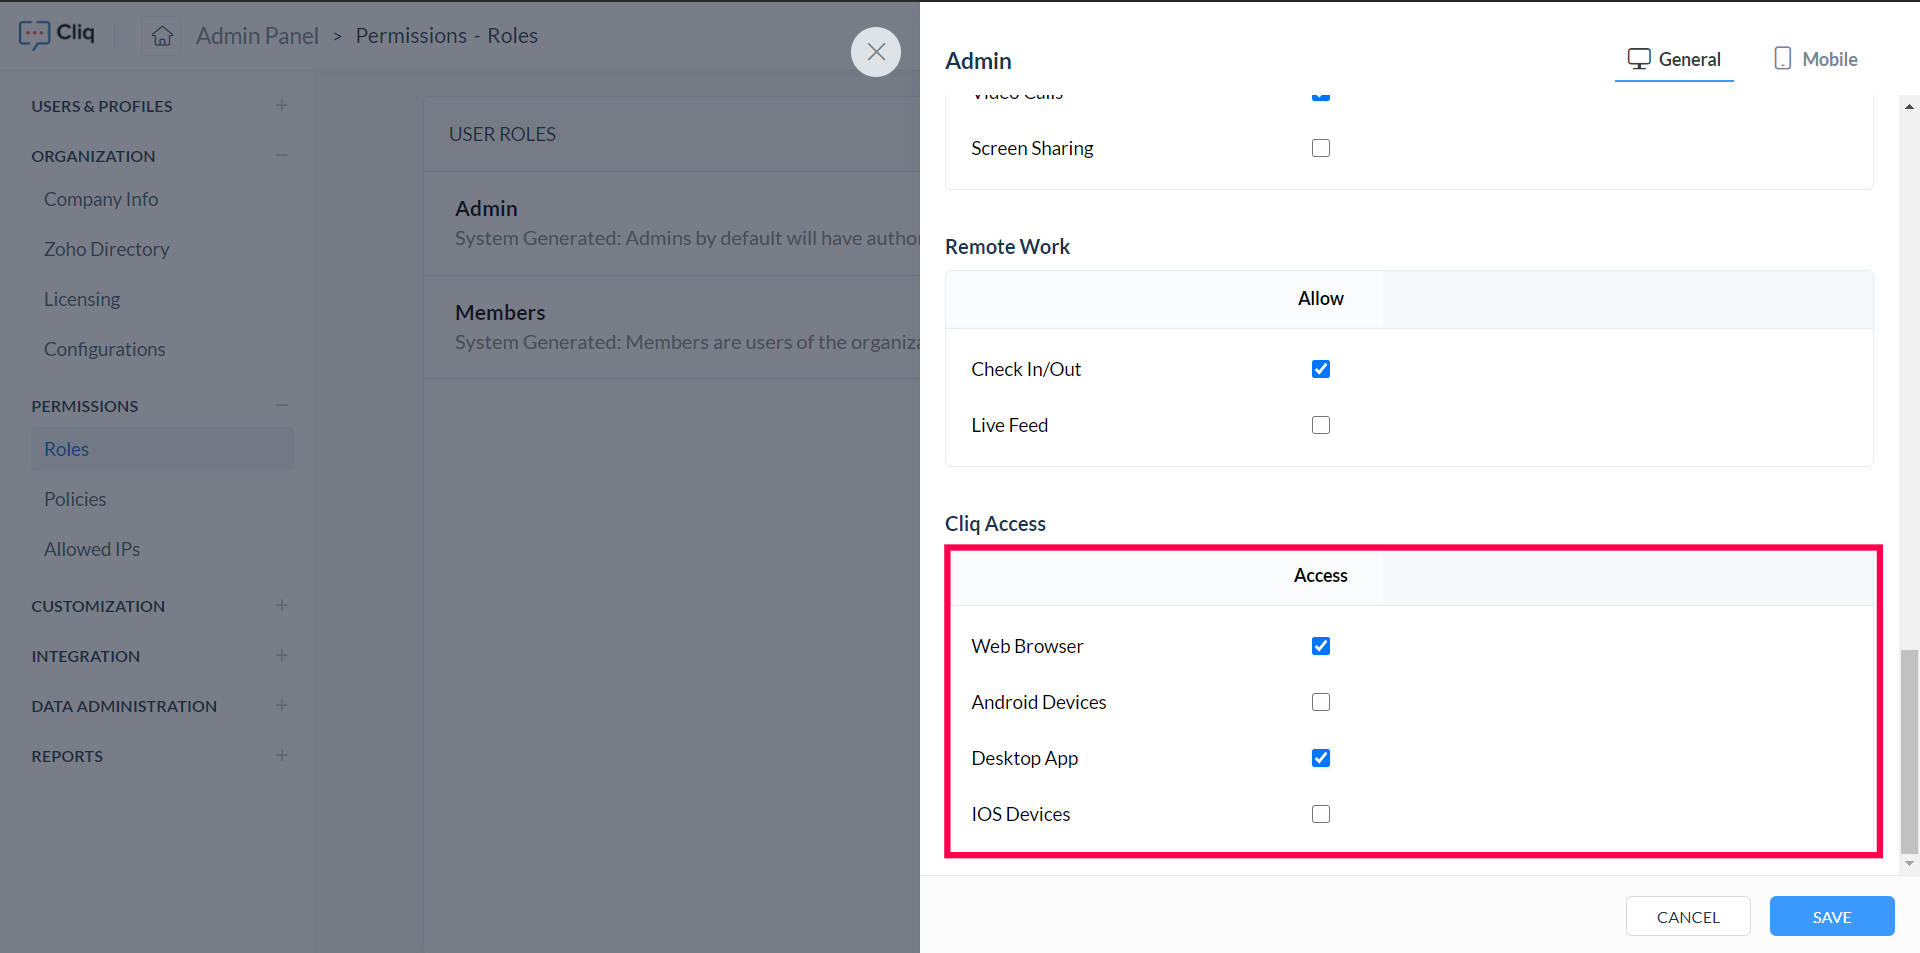The width and height of the screenshot is (1920, 953).
Task: Collapse the Permissions section
Action: click(282, 405)
